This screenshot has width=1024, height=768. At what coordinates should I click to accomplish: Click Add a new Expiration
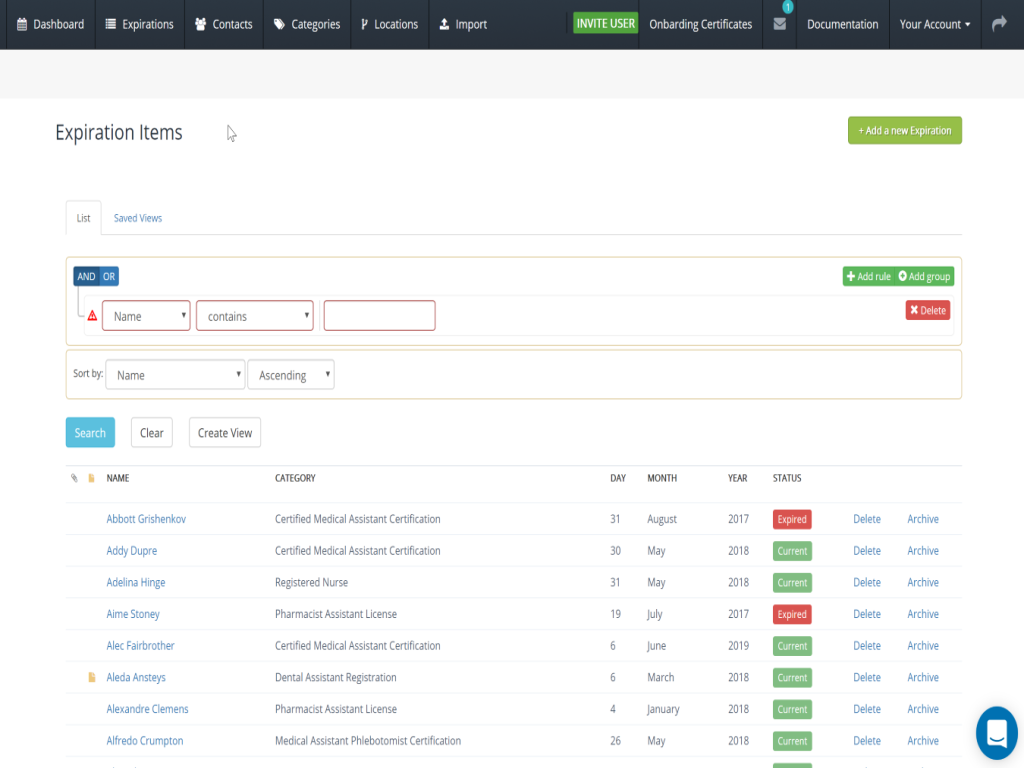click(904, 130)
